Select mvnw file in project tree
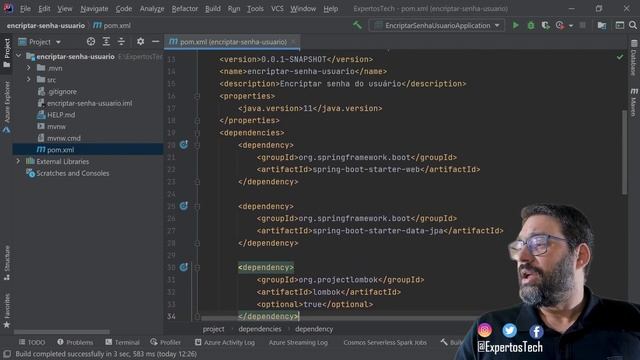This screenshot has height=360, width=640. point(56,127)
